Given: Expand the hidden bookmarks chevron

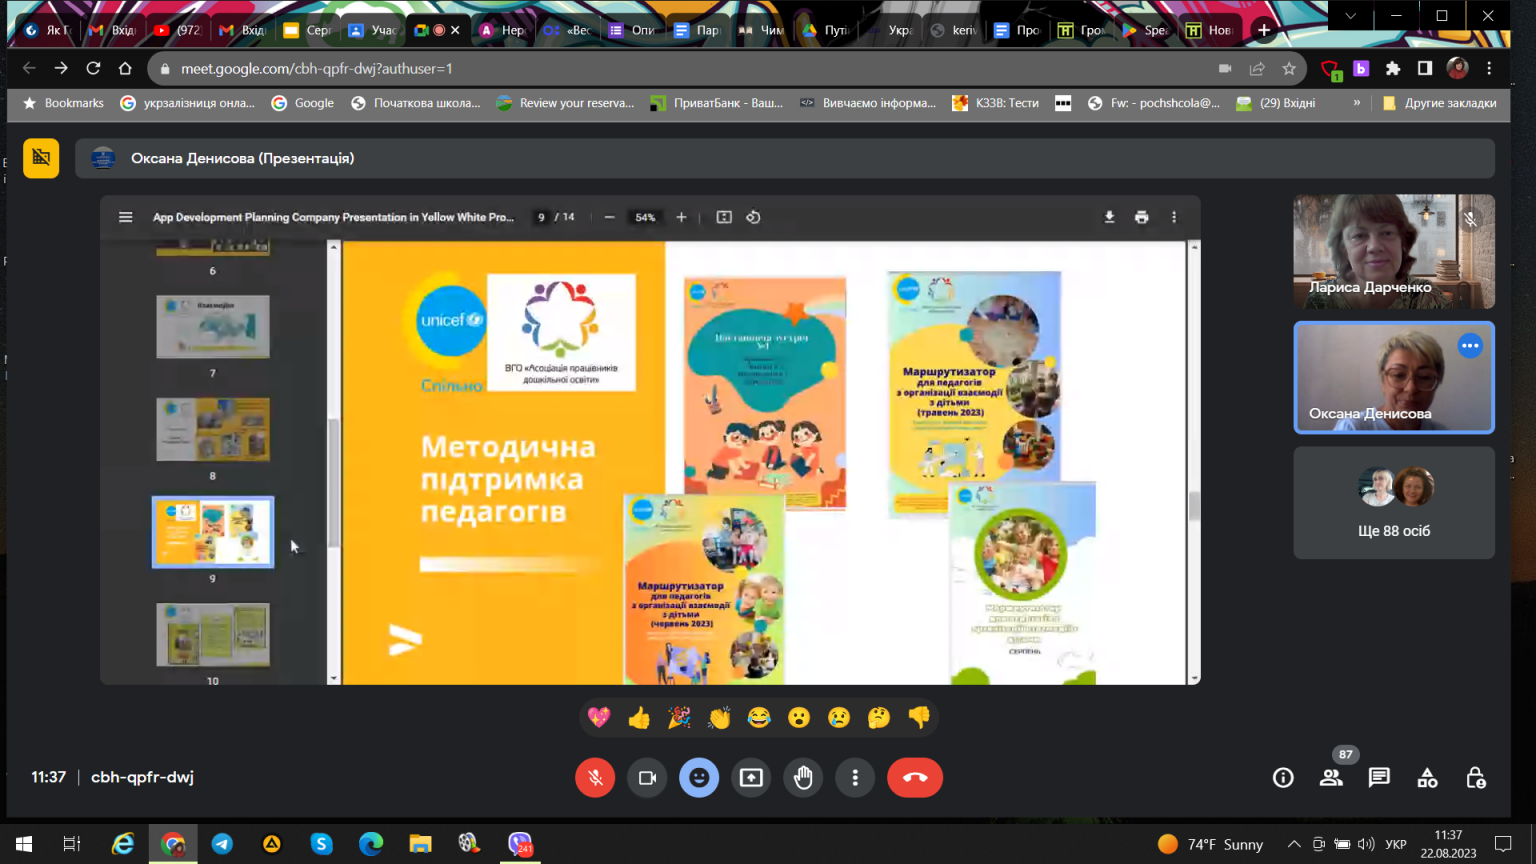Looking at the screenshot, I should (x=1357, y=103).
